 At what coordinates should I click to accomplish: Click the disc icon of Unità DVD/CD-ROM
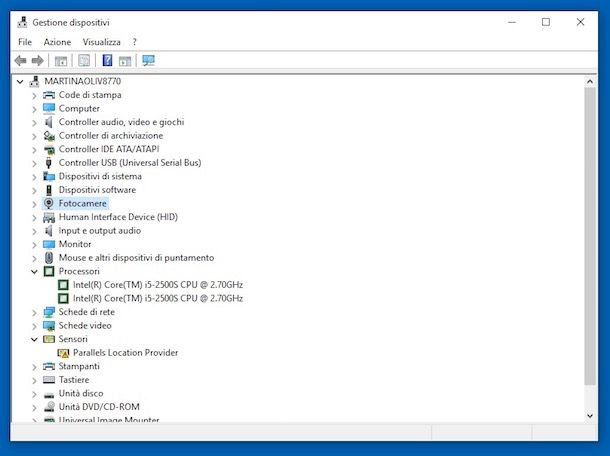(x=49, y=407)
